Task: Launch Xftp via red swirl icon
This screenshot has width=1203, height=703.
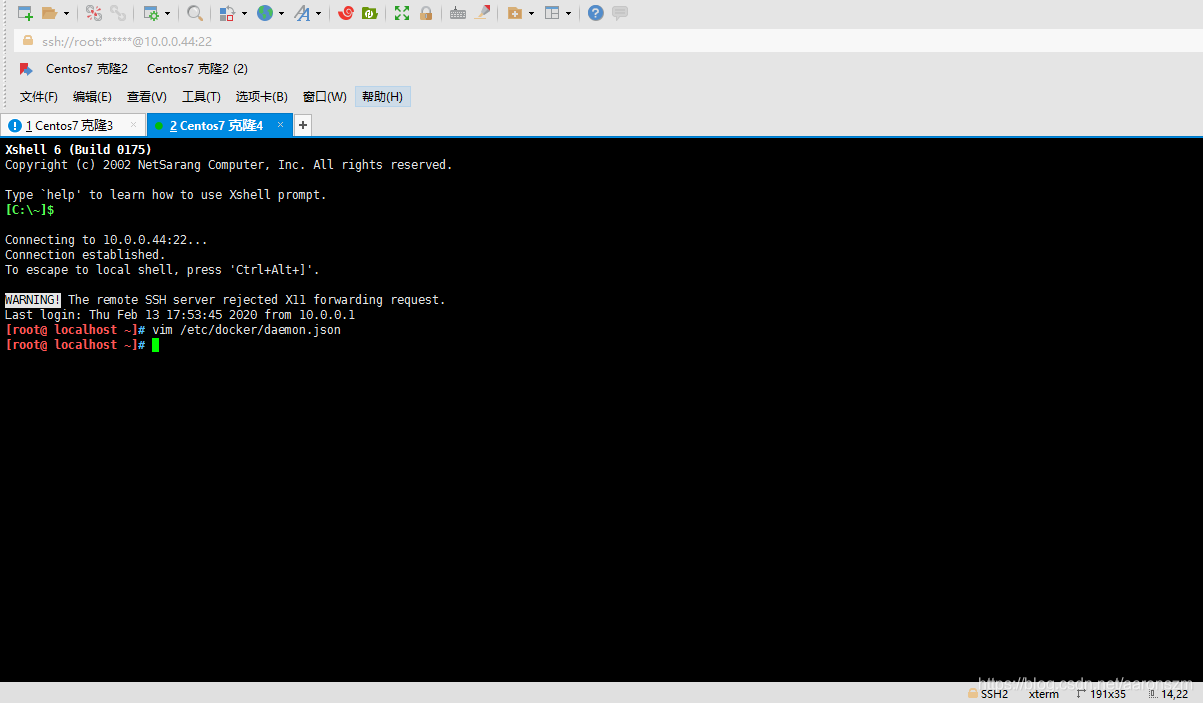Action: 346,13
